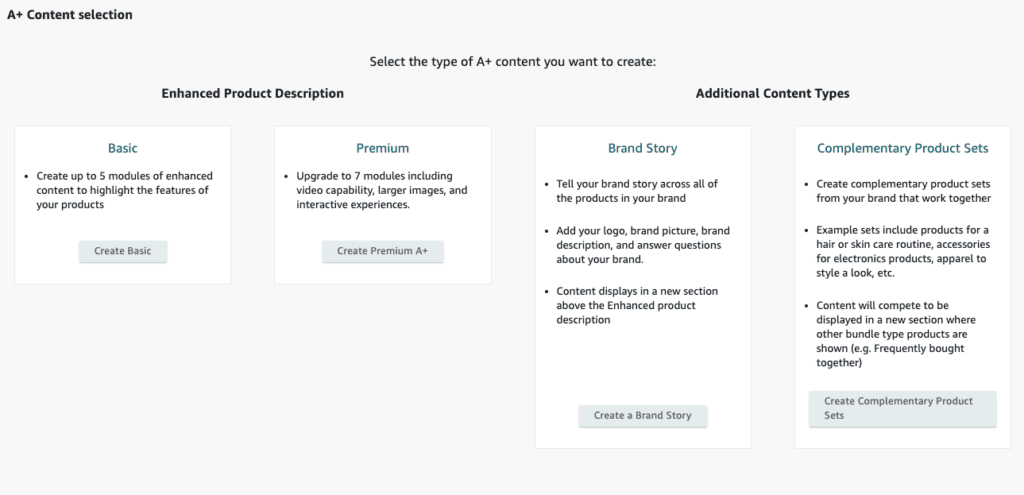The height and width of the screenshot is (495, 1024).
Task: Click the Additional Content Types section heading
Action: point(772,93)
